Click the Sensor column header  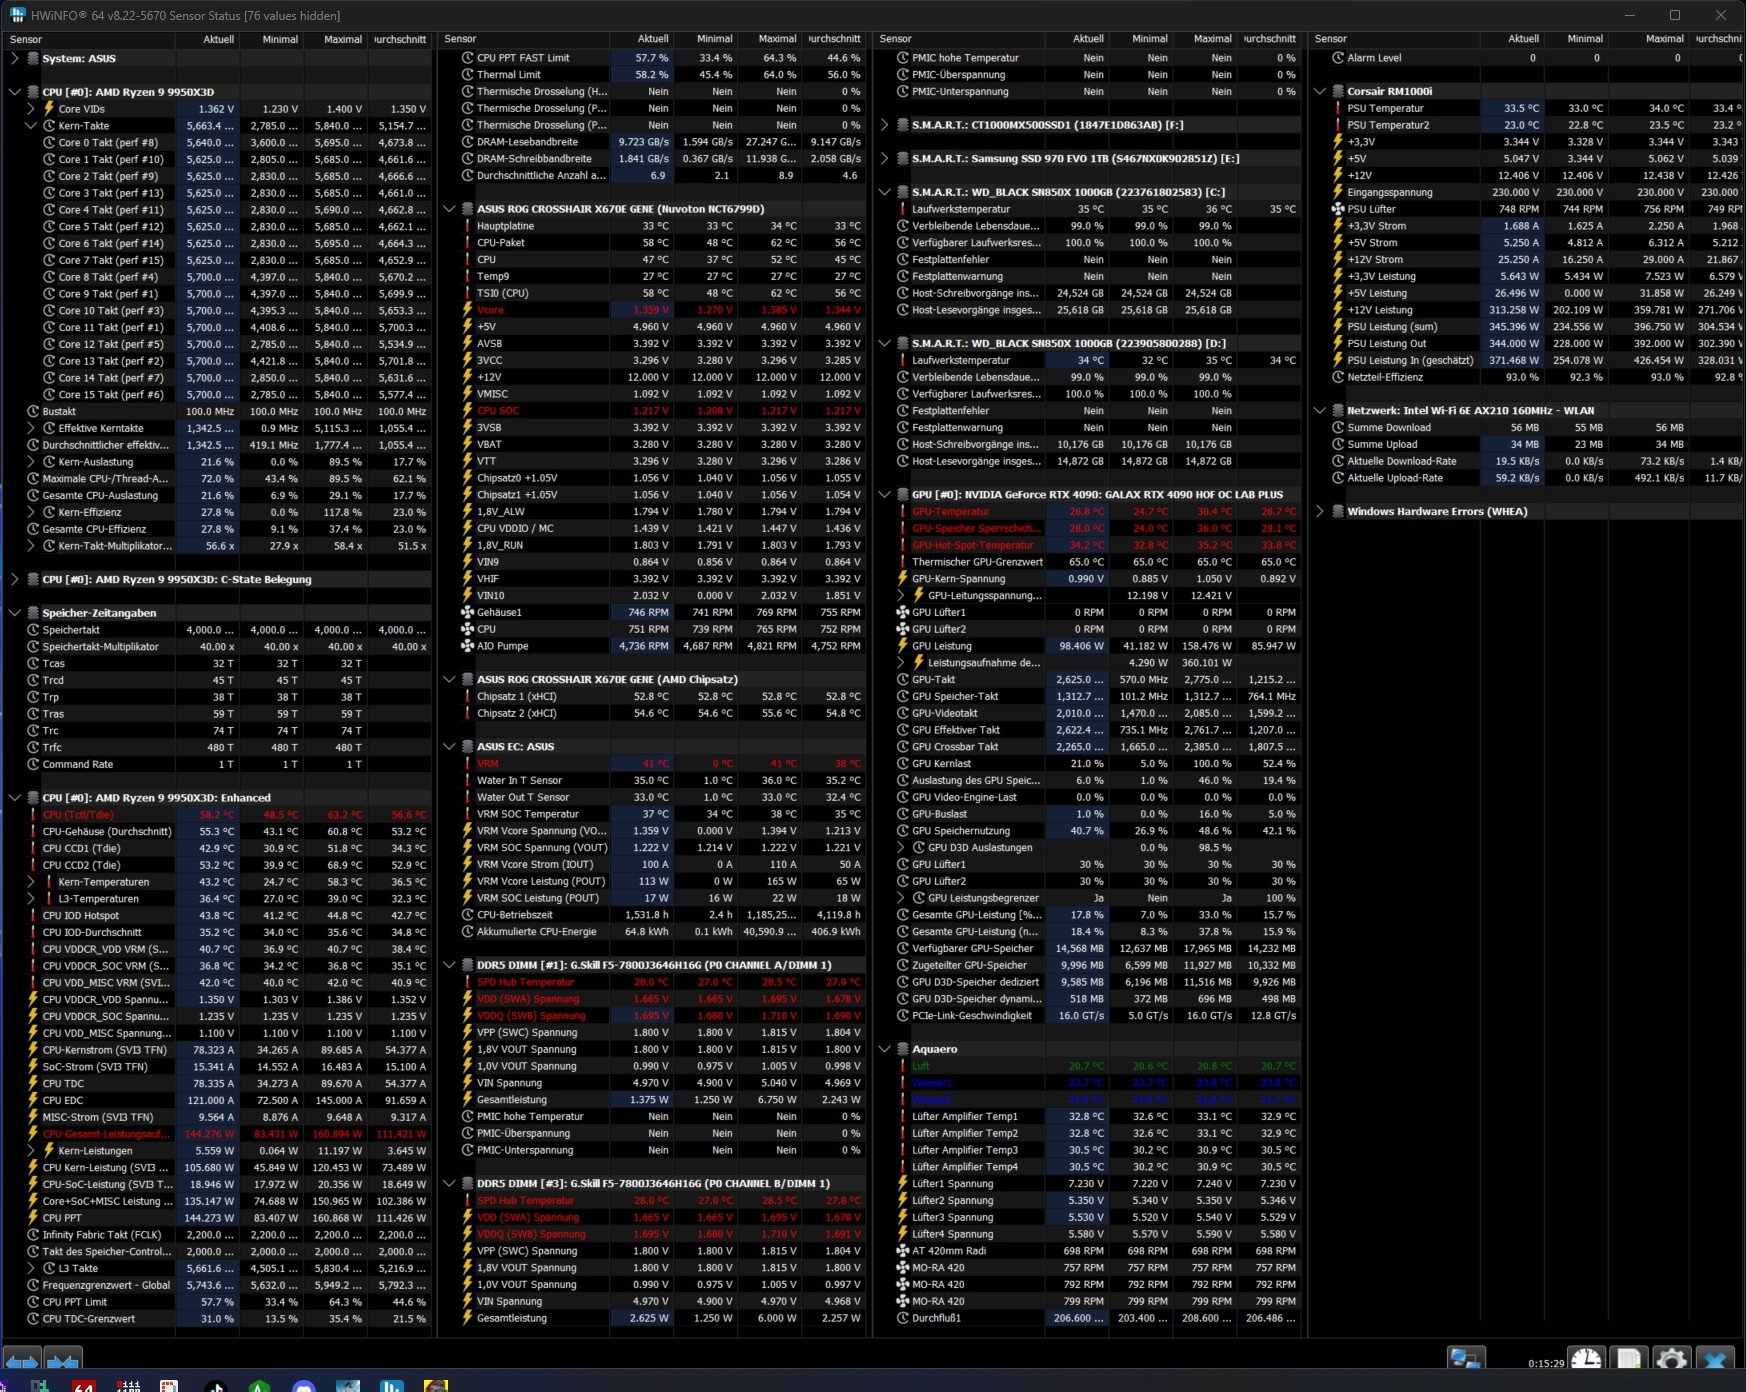(27, 40)
